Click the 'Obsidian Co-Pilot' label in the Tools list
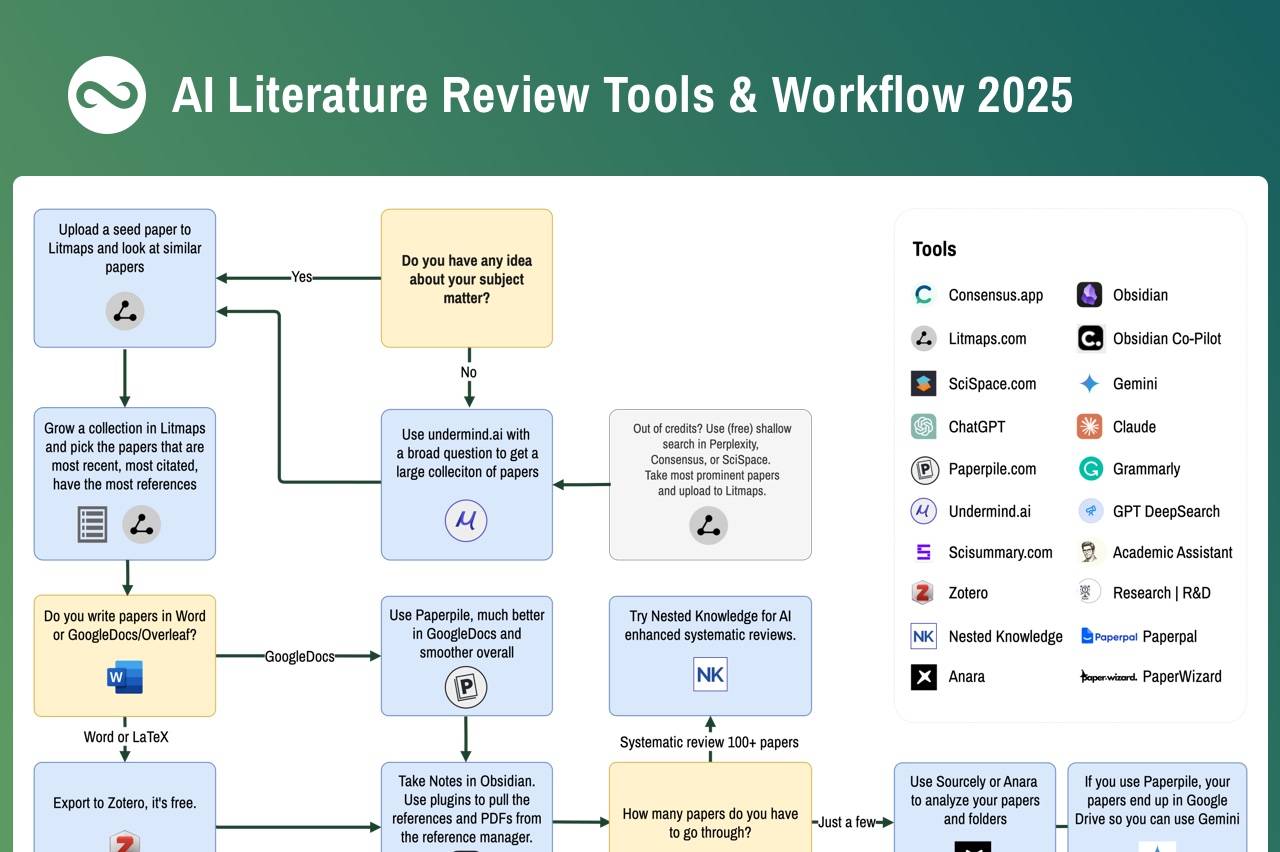This screenshot has width=1280, height=852. point(1167,338)
